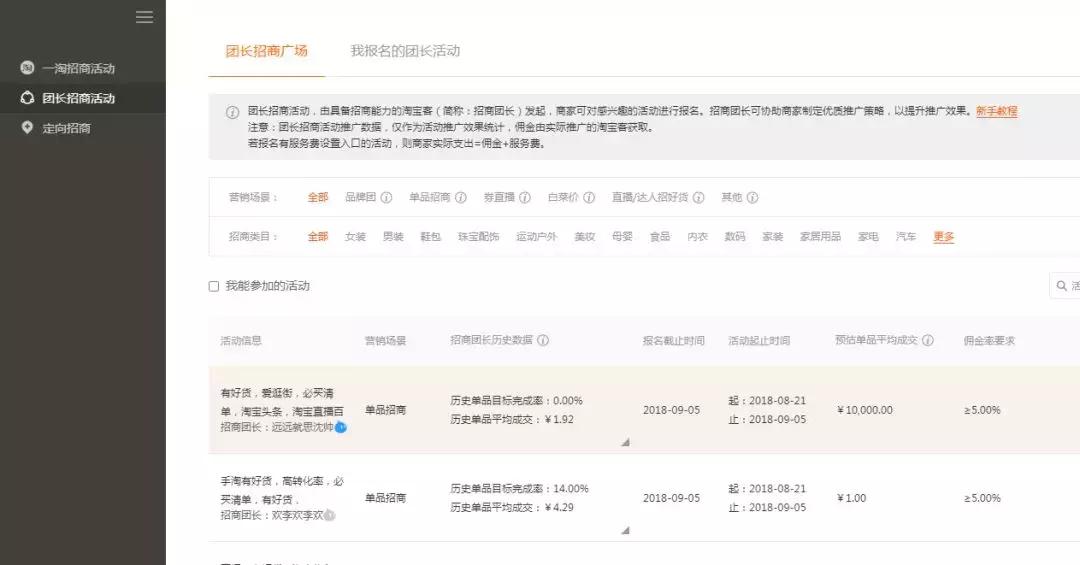1080x565 pixels.
Task: Filter category by 家装
Action: 773,237
